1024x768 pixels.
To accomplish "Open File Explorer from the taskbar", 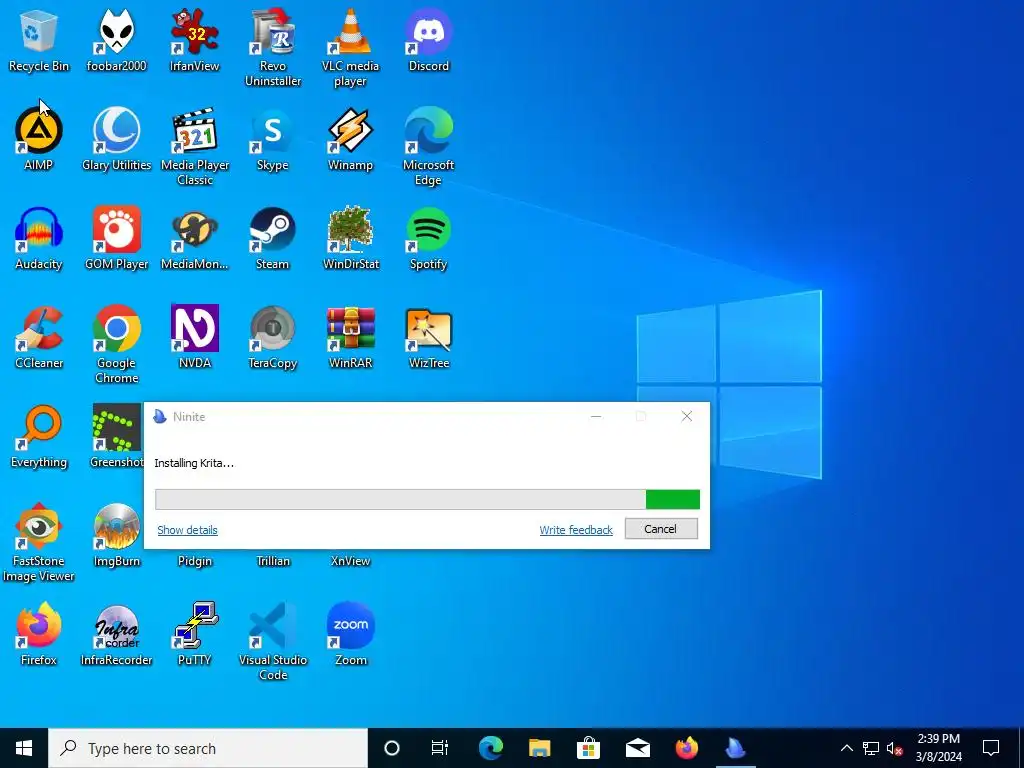I will pos(539,748).
